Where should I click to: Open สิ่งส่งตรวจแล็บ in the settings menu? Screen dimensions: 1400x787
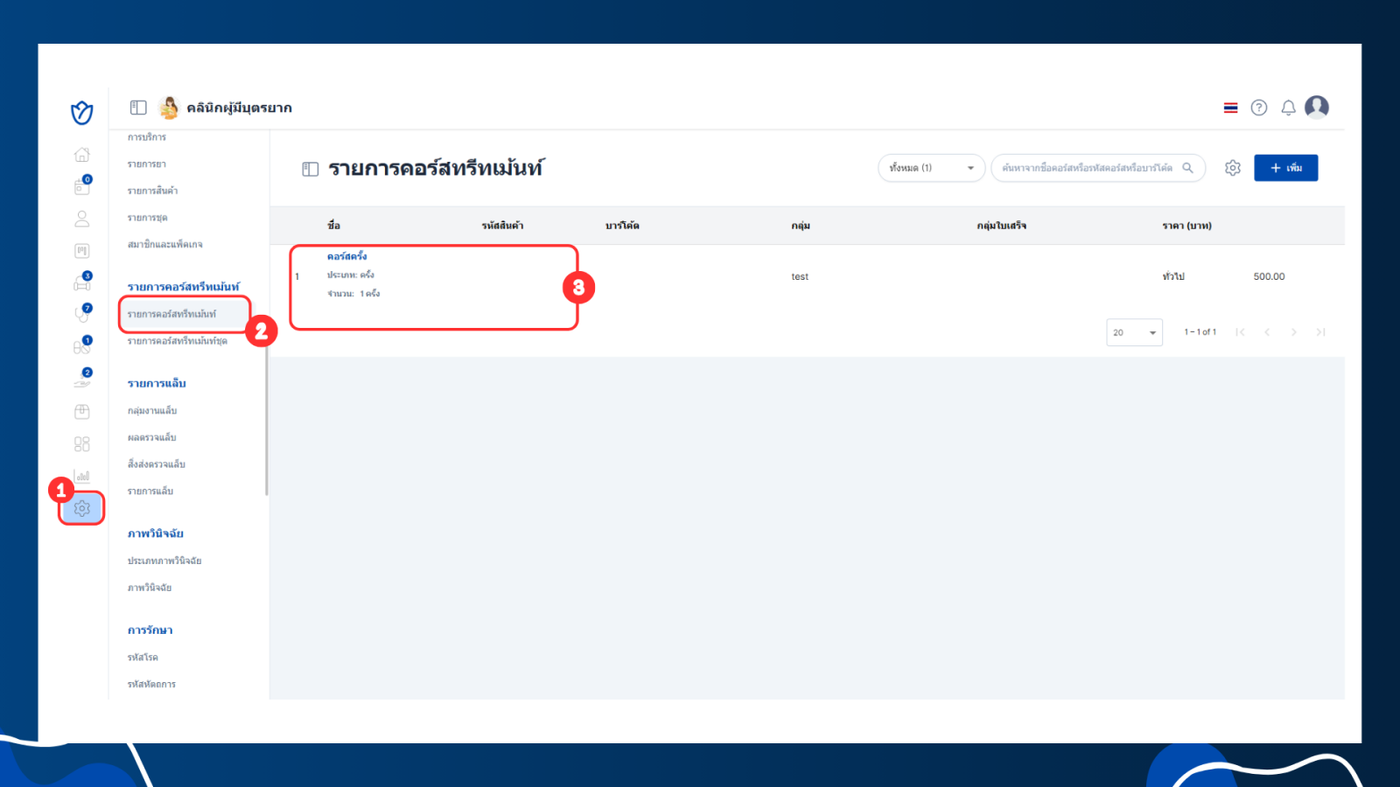pos(156,465)
